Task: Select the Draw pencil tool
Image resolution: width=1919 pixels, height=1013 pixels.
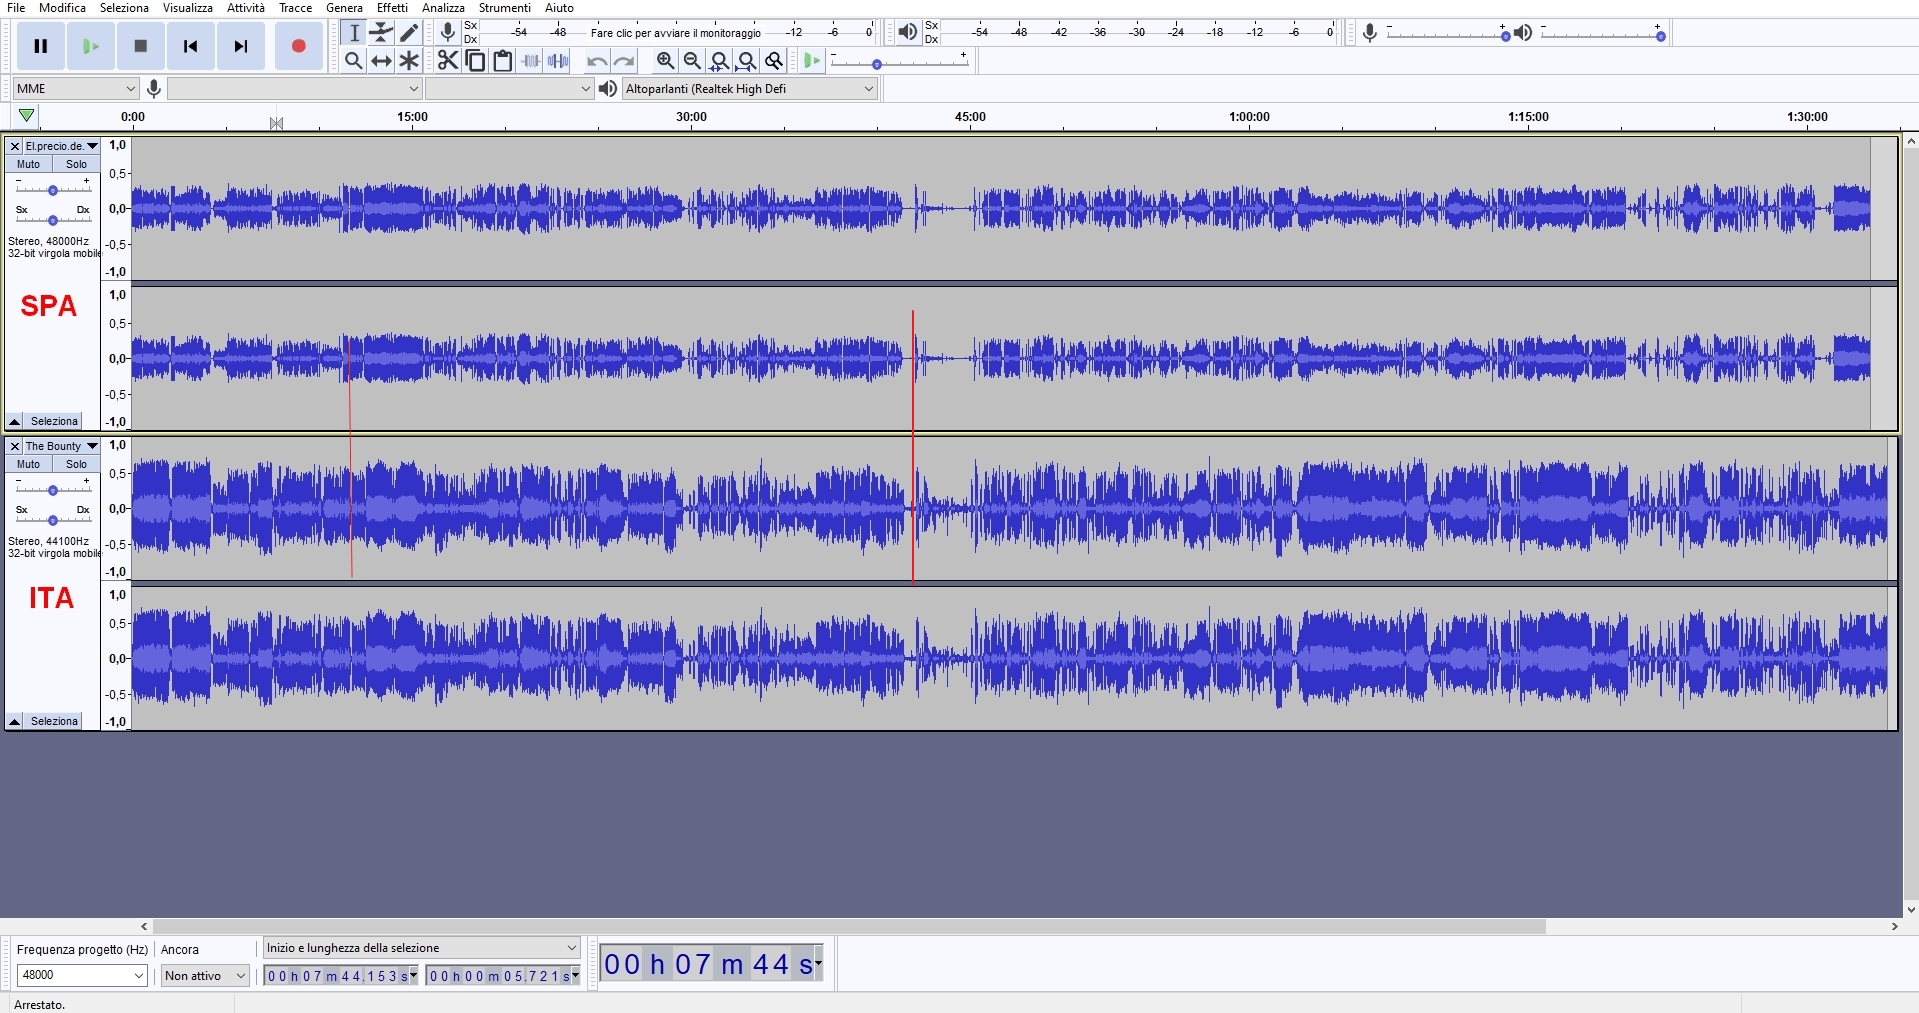Action: pyautogui.click(x=409, y=33)
